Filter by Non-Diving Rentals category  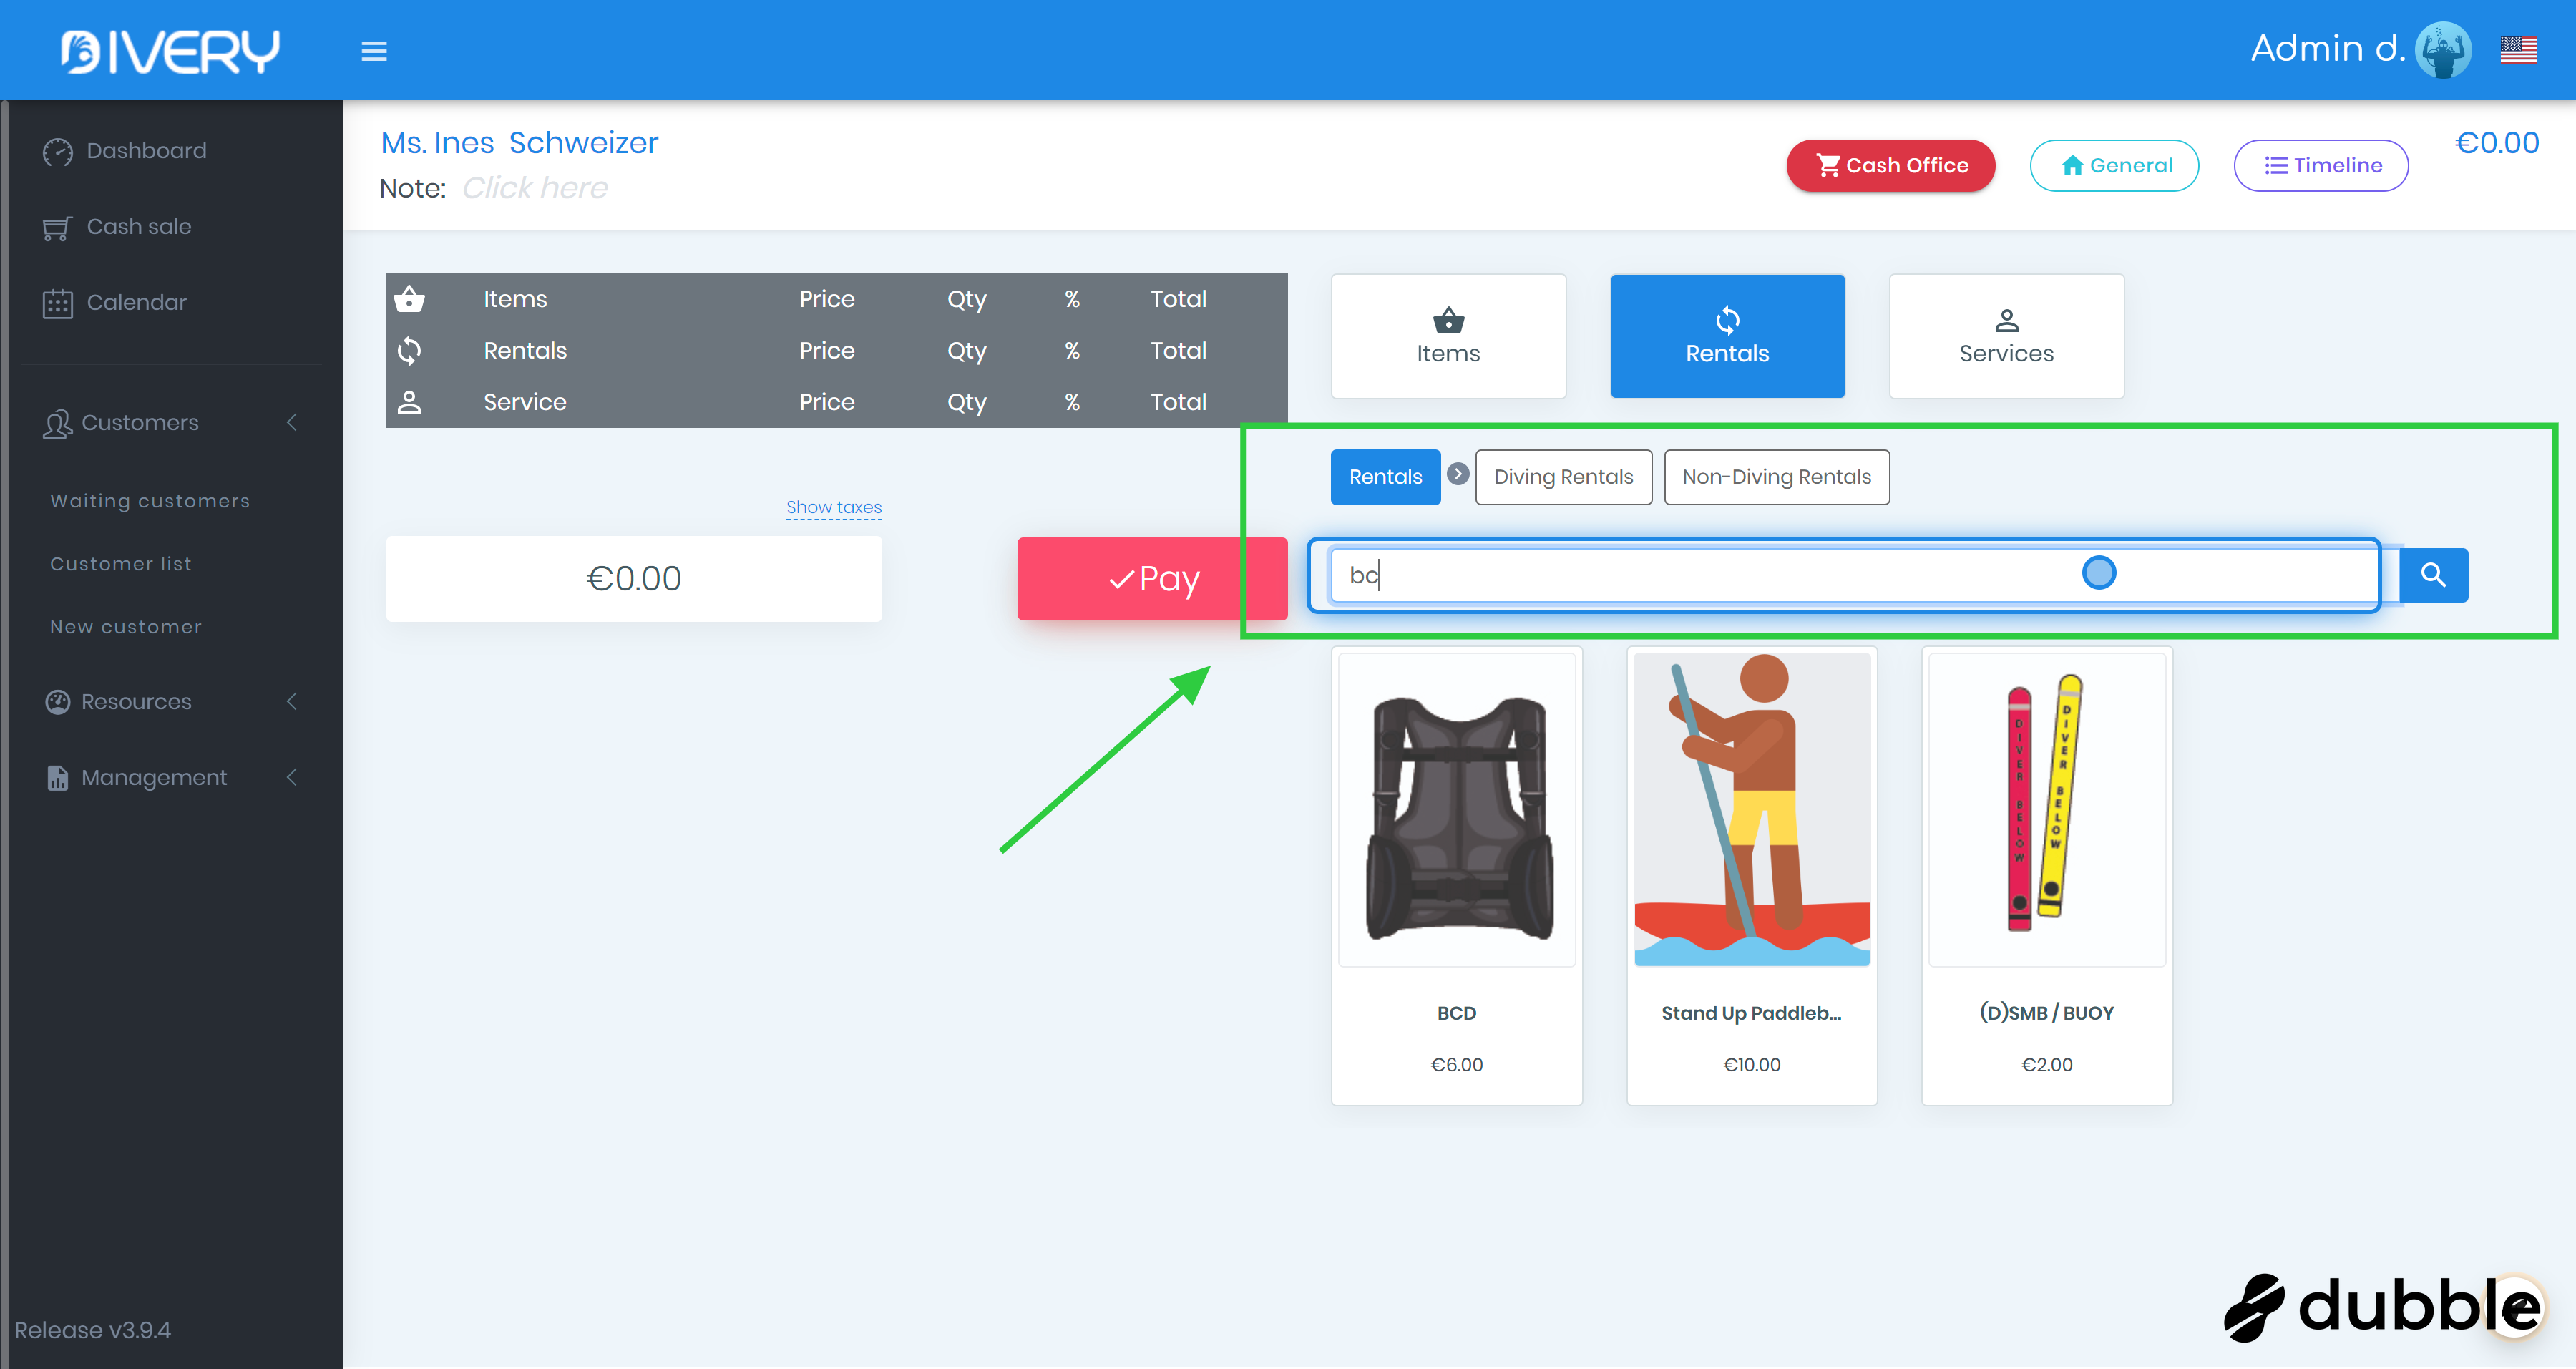(x=1776, y=477)
